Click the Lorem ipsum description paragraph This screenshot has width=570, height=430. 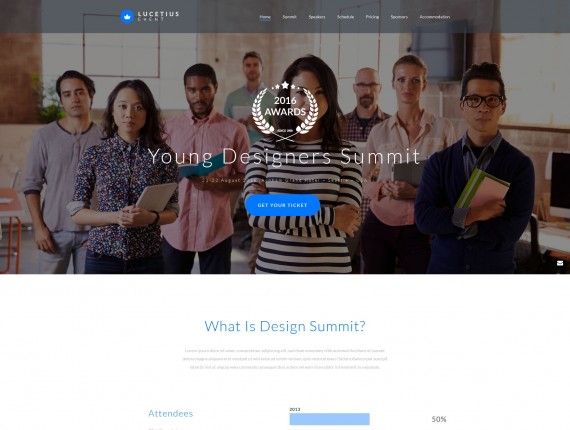pyautogui.click(x=285, y=359)
